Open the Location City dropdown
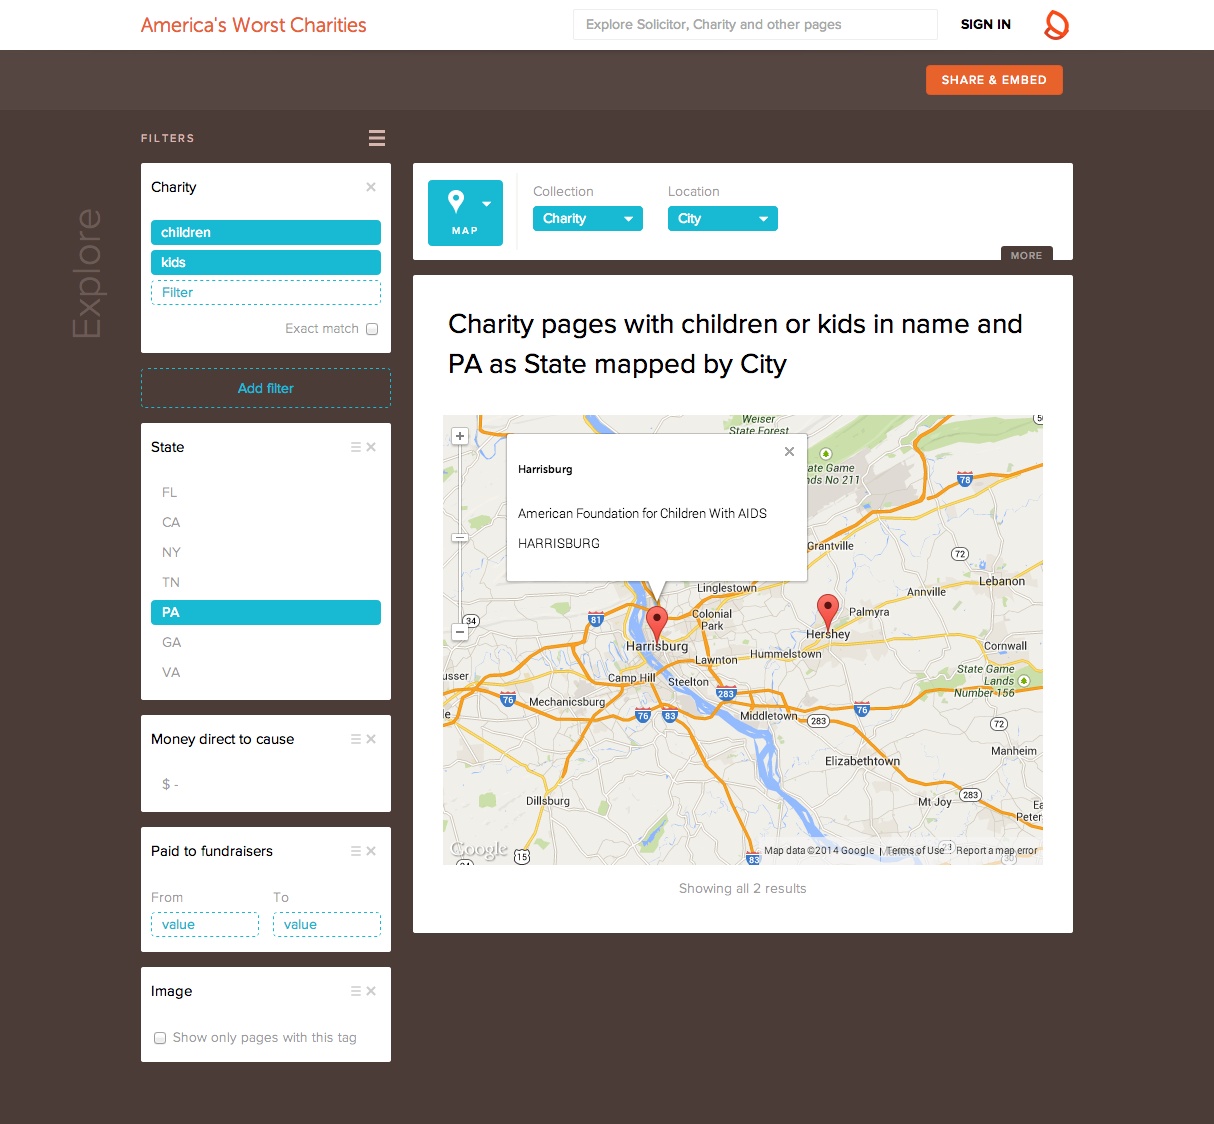The height and width of the screenshot is (1124, 1214). click(x=723, y=219)
